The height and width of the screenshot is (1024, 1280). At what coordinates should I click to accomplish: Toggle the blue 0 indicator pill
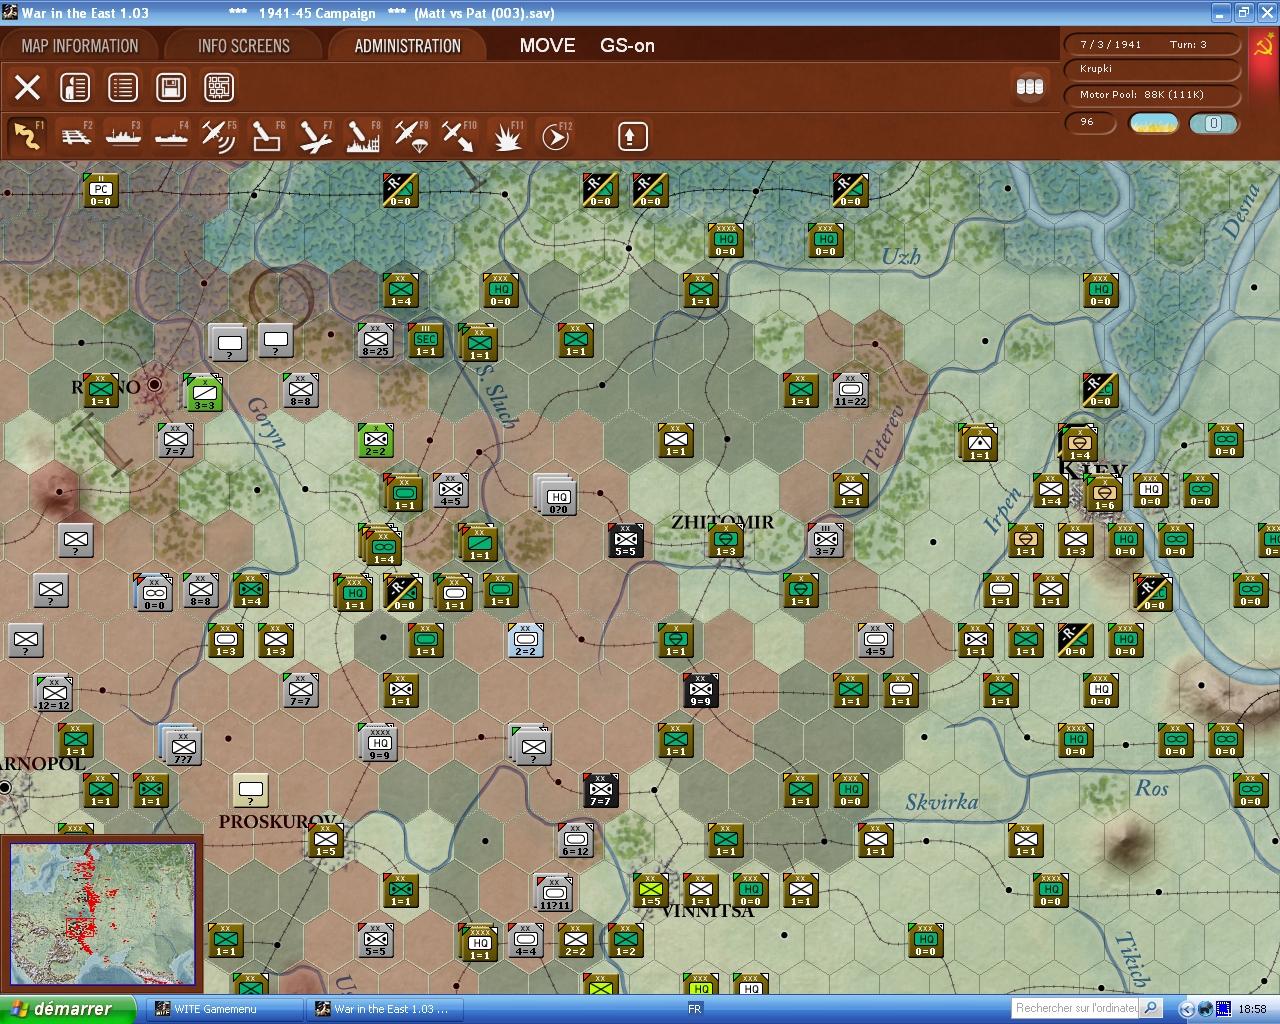(x=1213, y=123)
